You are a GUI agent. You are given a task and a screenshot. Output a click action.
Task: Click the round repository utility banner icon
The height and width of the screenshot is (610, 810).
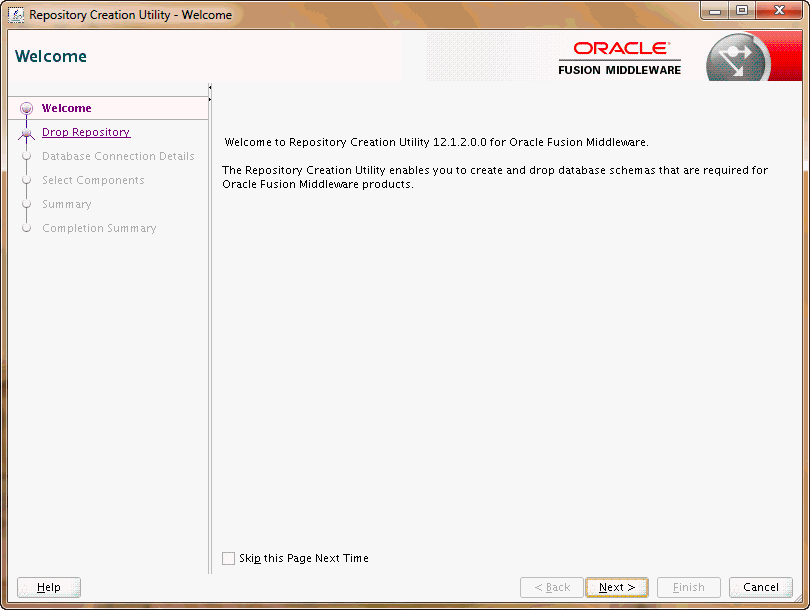[738, 58]
